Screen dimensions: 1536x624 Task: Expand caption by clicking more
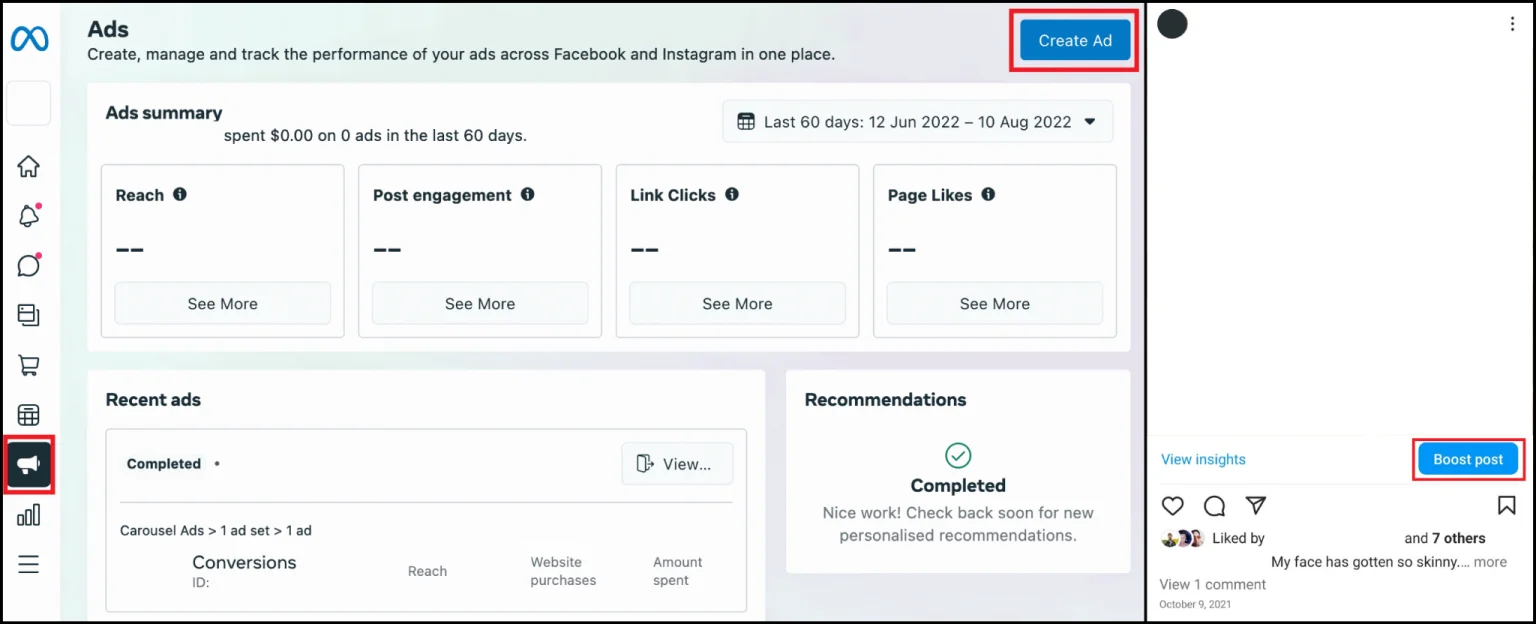coord(1489,562)
